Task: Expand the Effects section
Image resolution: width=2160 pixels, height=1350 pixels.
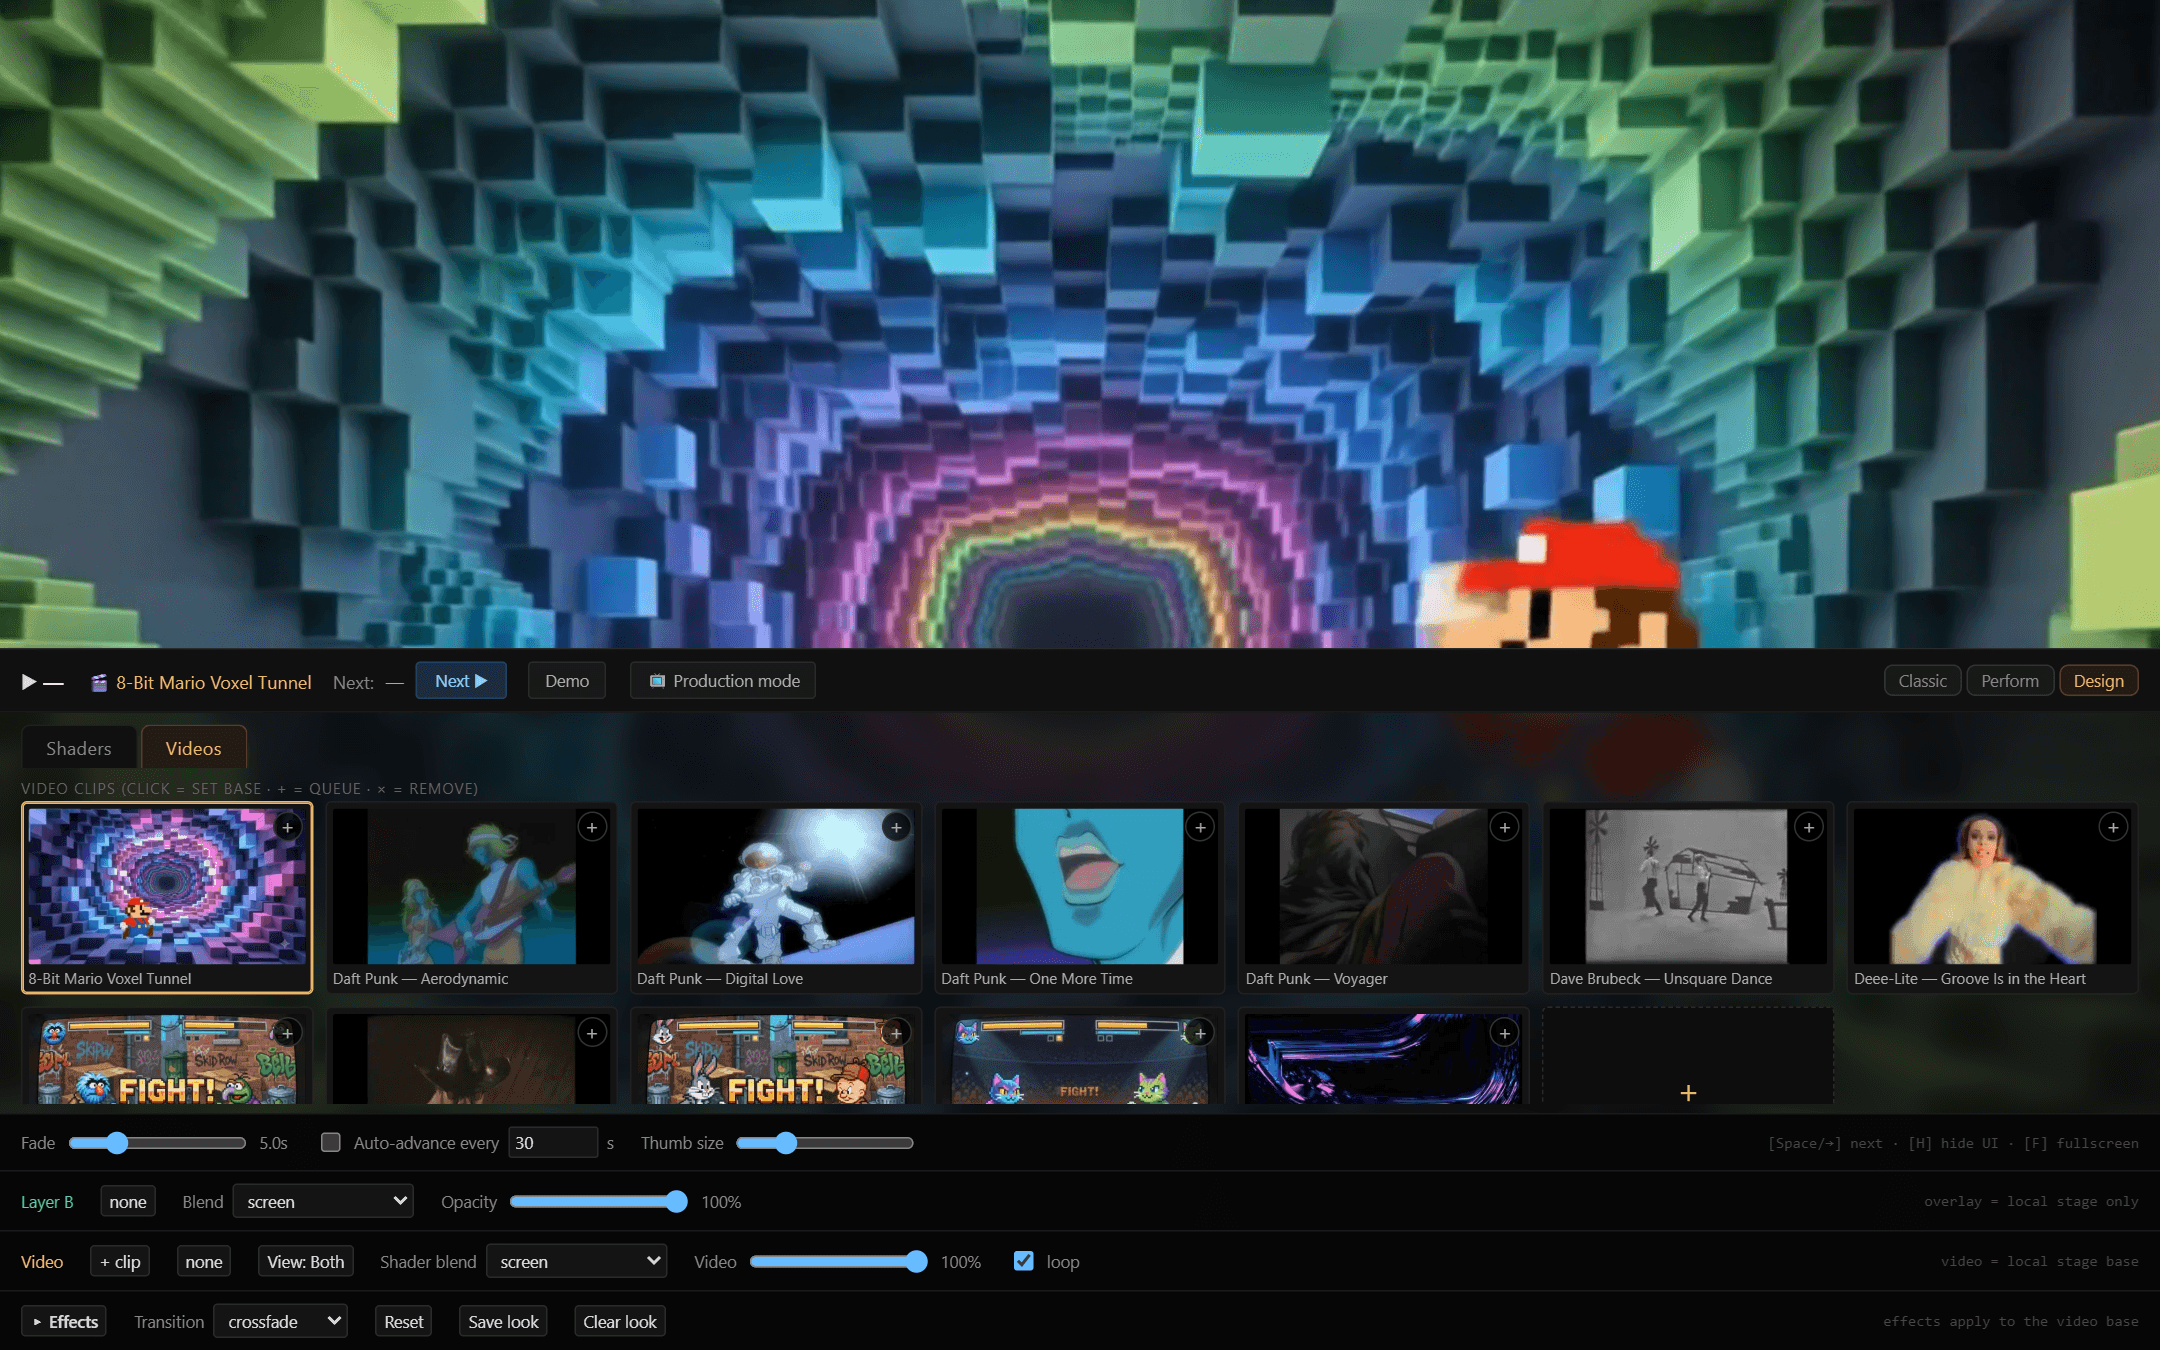Action: click(64, 1322)
